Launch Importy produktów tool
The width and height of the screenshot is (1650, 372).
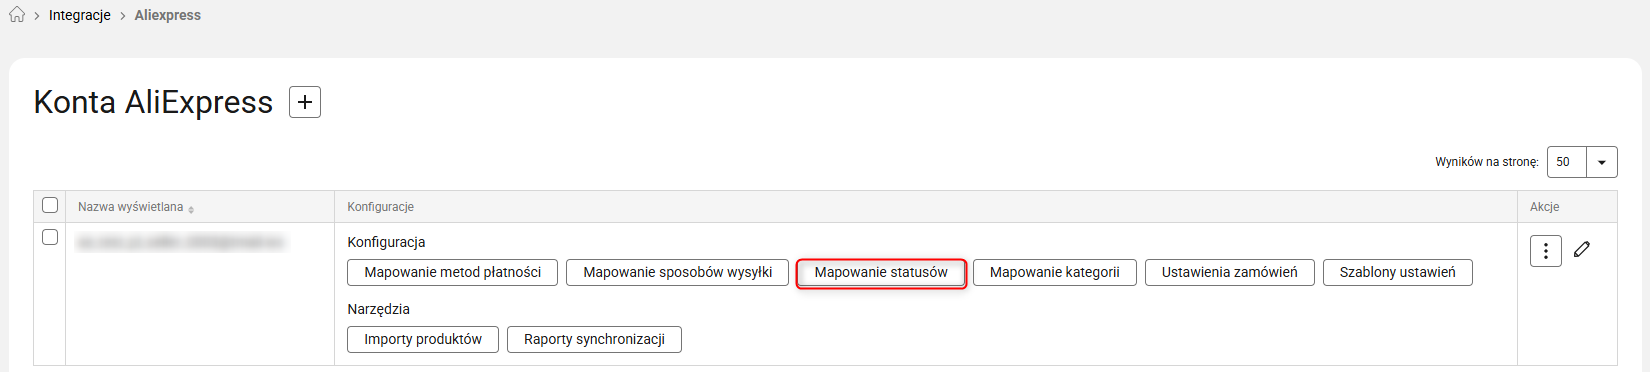pyautogui.click(x=423, y=339)
